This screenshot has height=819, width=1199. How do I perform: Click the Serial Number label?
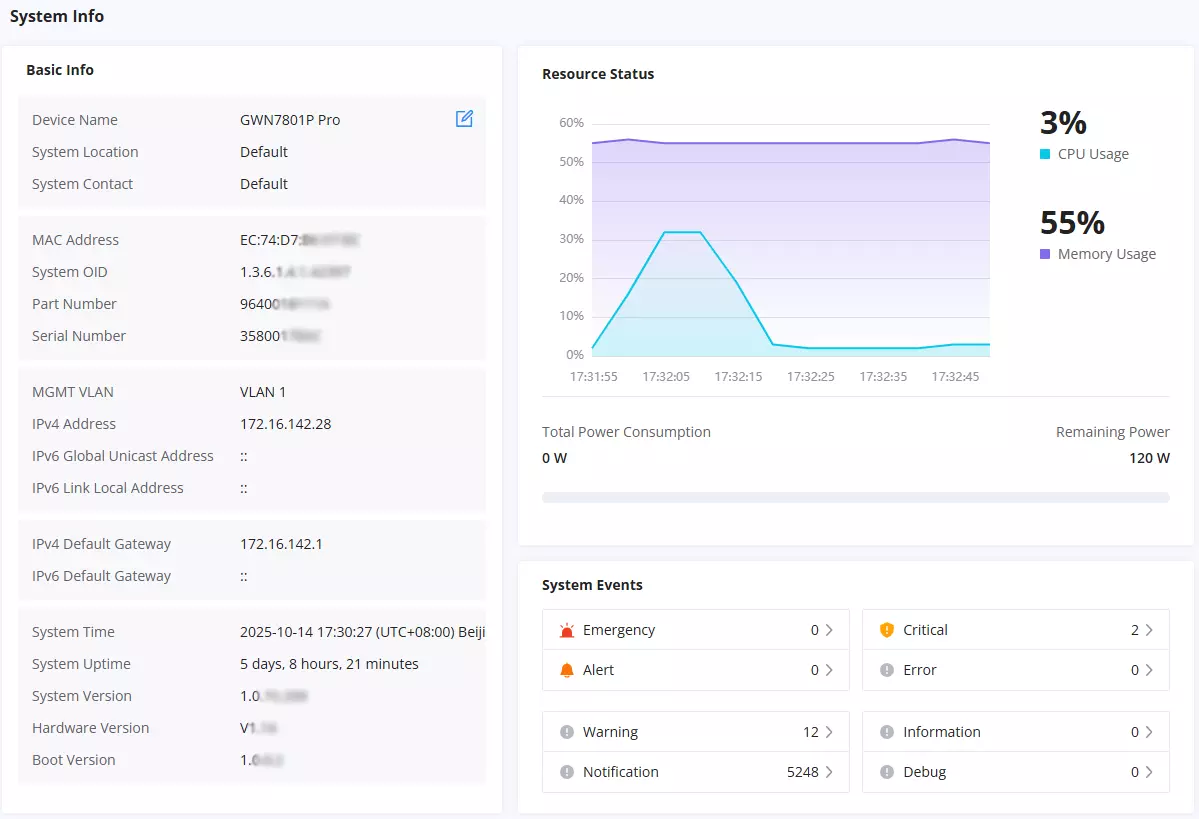[x=79, y=336]
